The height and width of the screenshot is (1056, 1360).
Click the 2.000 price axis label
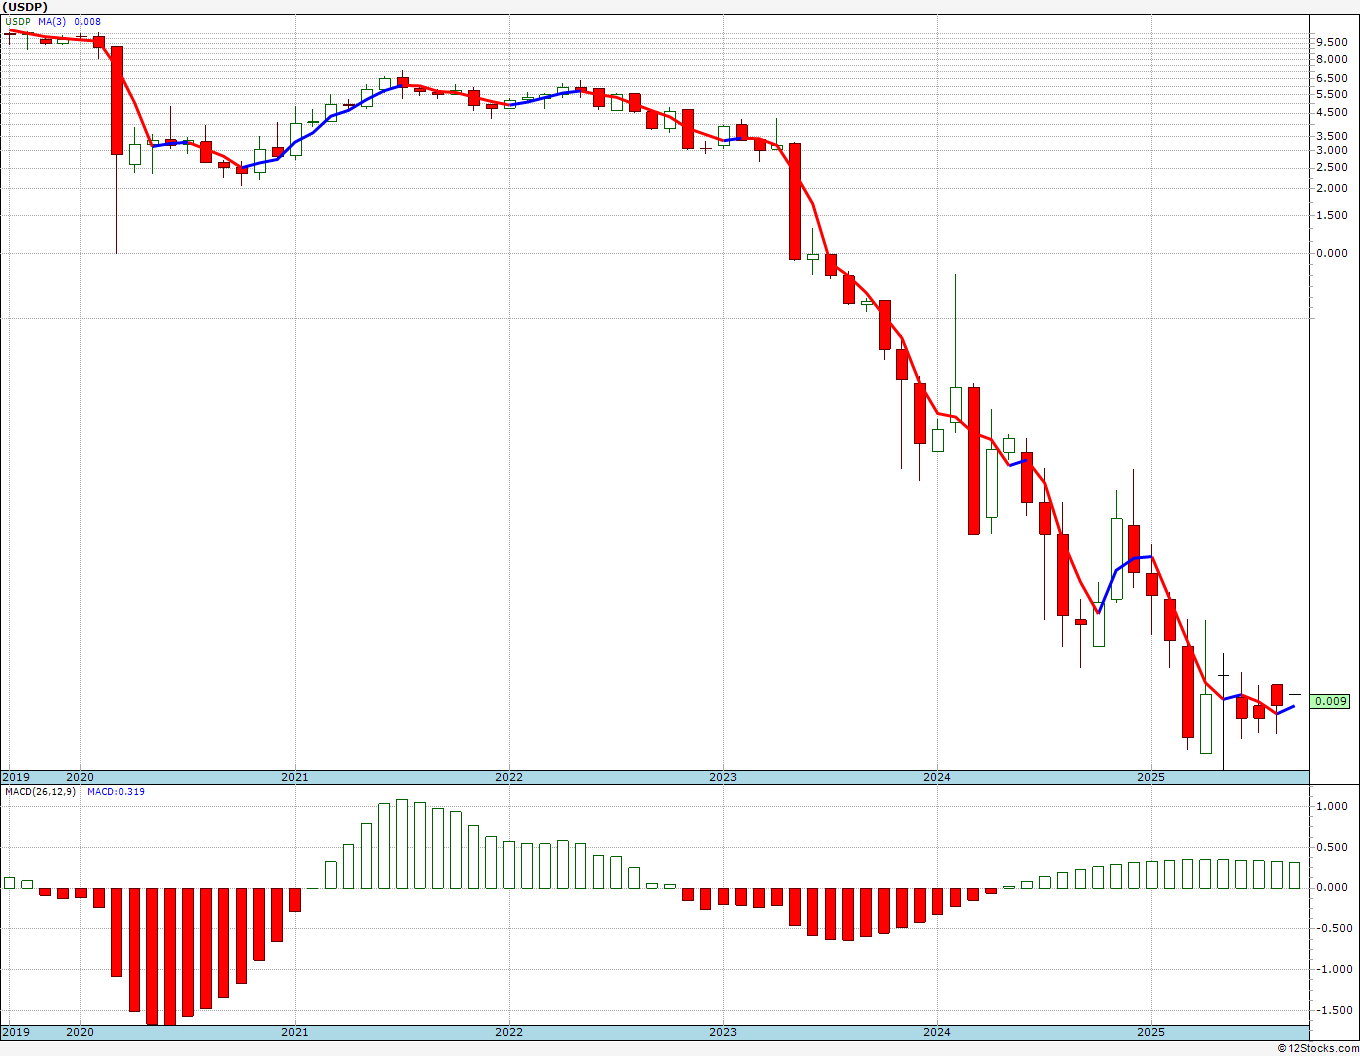[x=1332, y=188]
